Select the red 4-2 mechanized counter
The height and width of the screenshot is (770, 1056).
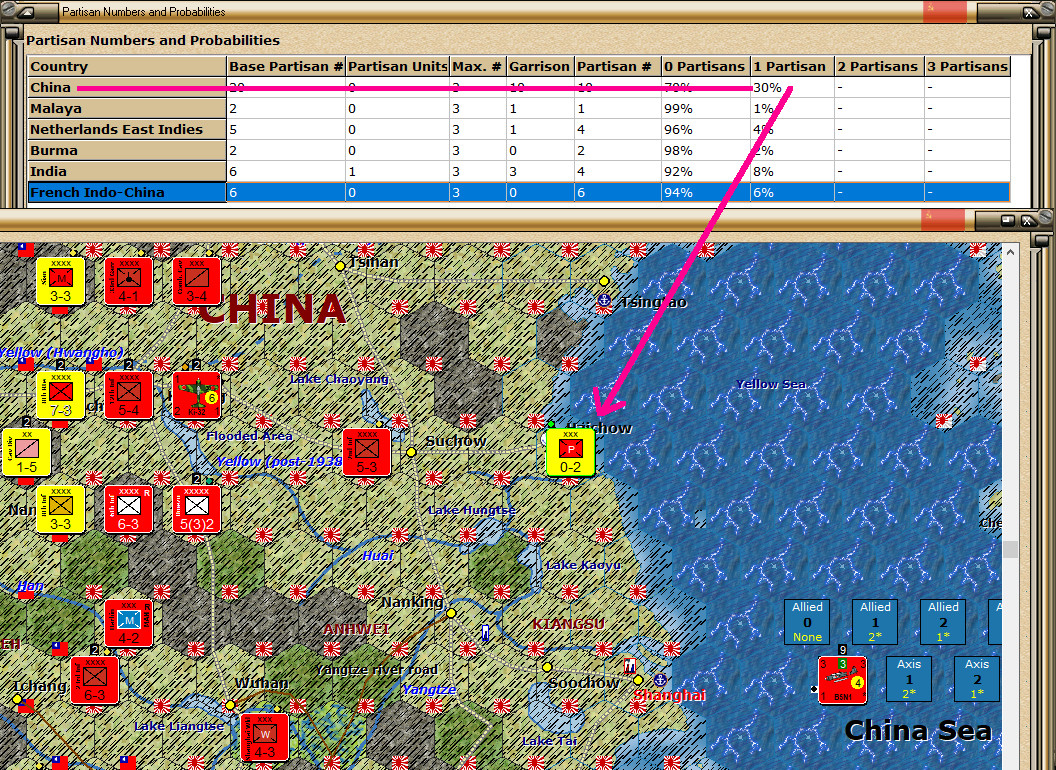coord(129,623)
